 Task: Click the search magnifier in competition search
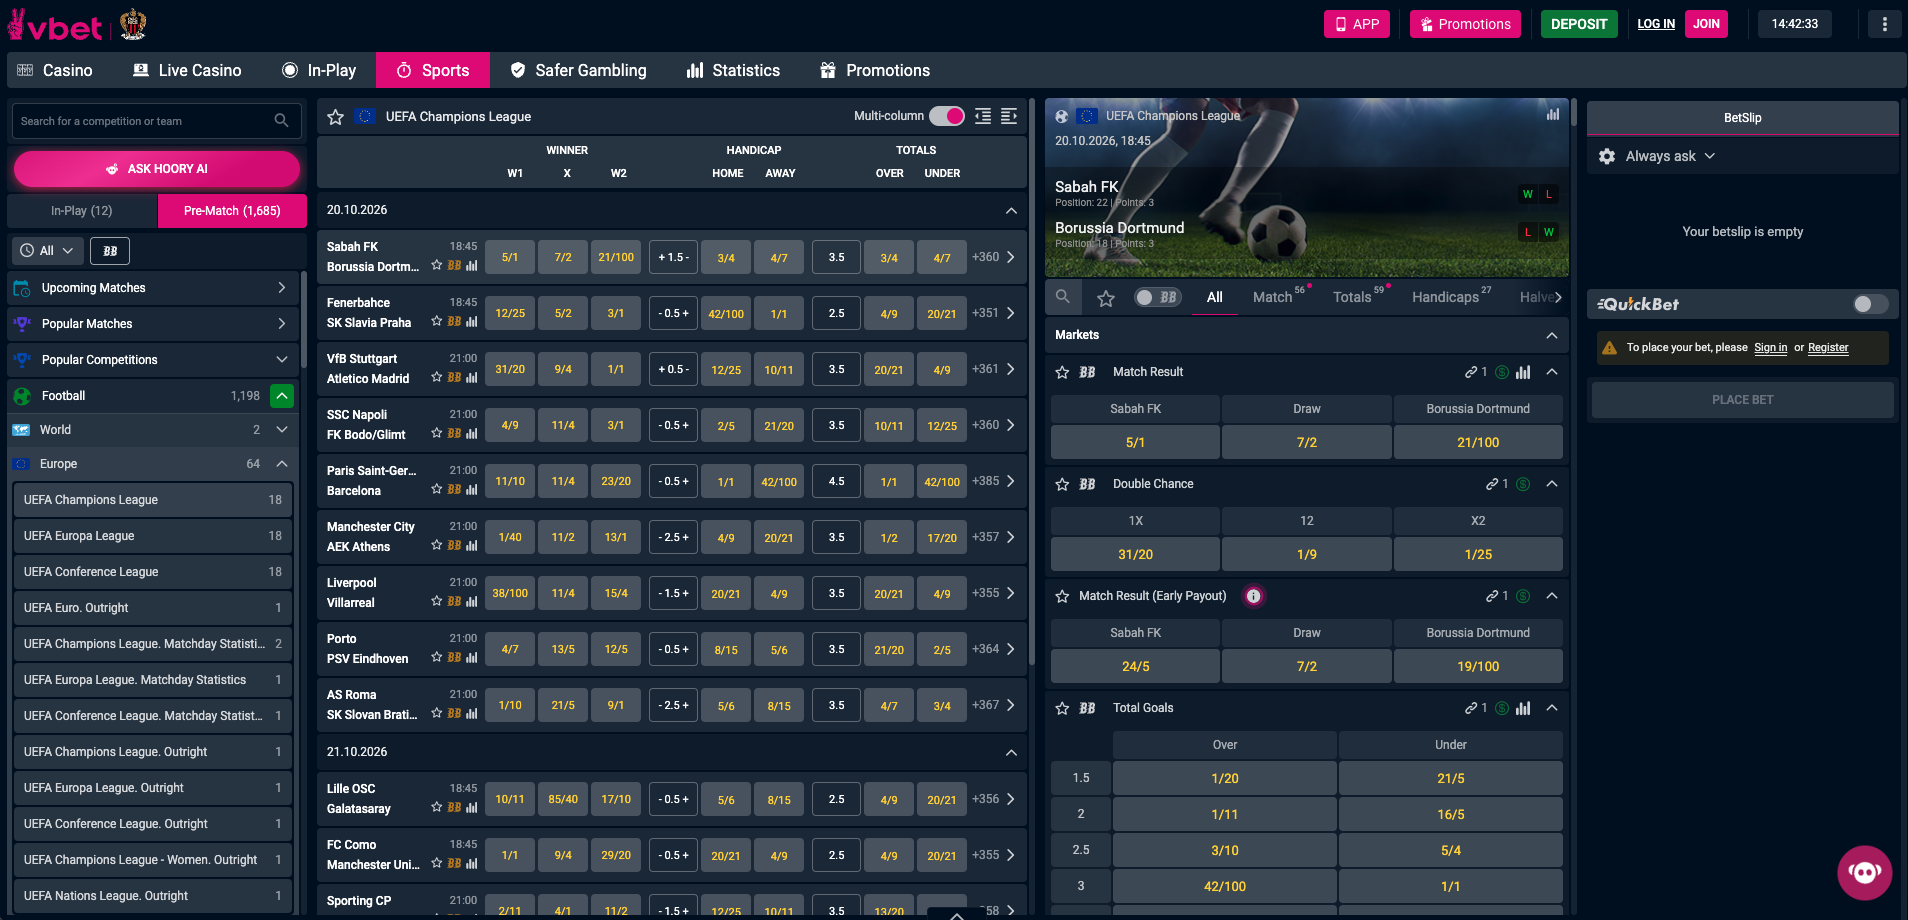(x=281, y=121)
